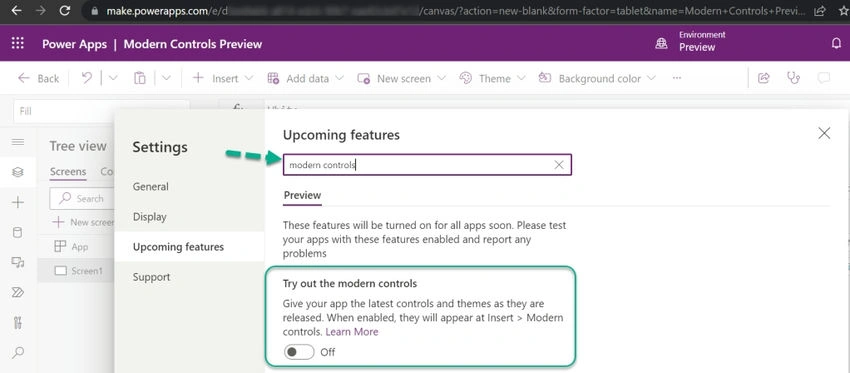Viewport: 850px width, 373px height.
Task: Open the Media icon in left rail
Action: 18,262
